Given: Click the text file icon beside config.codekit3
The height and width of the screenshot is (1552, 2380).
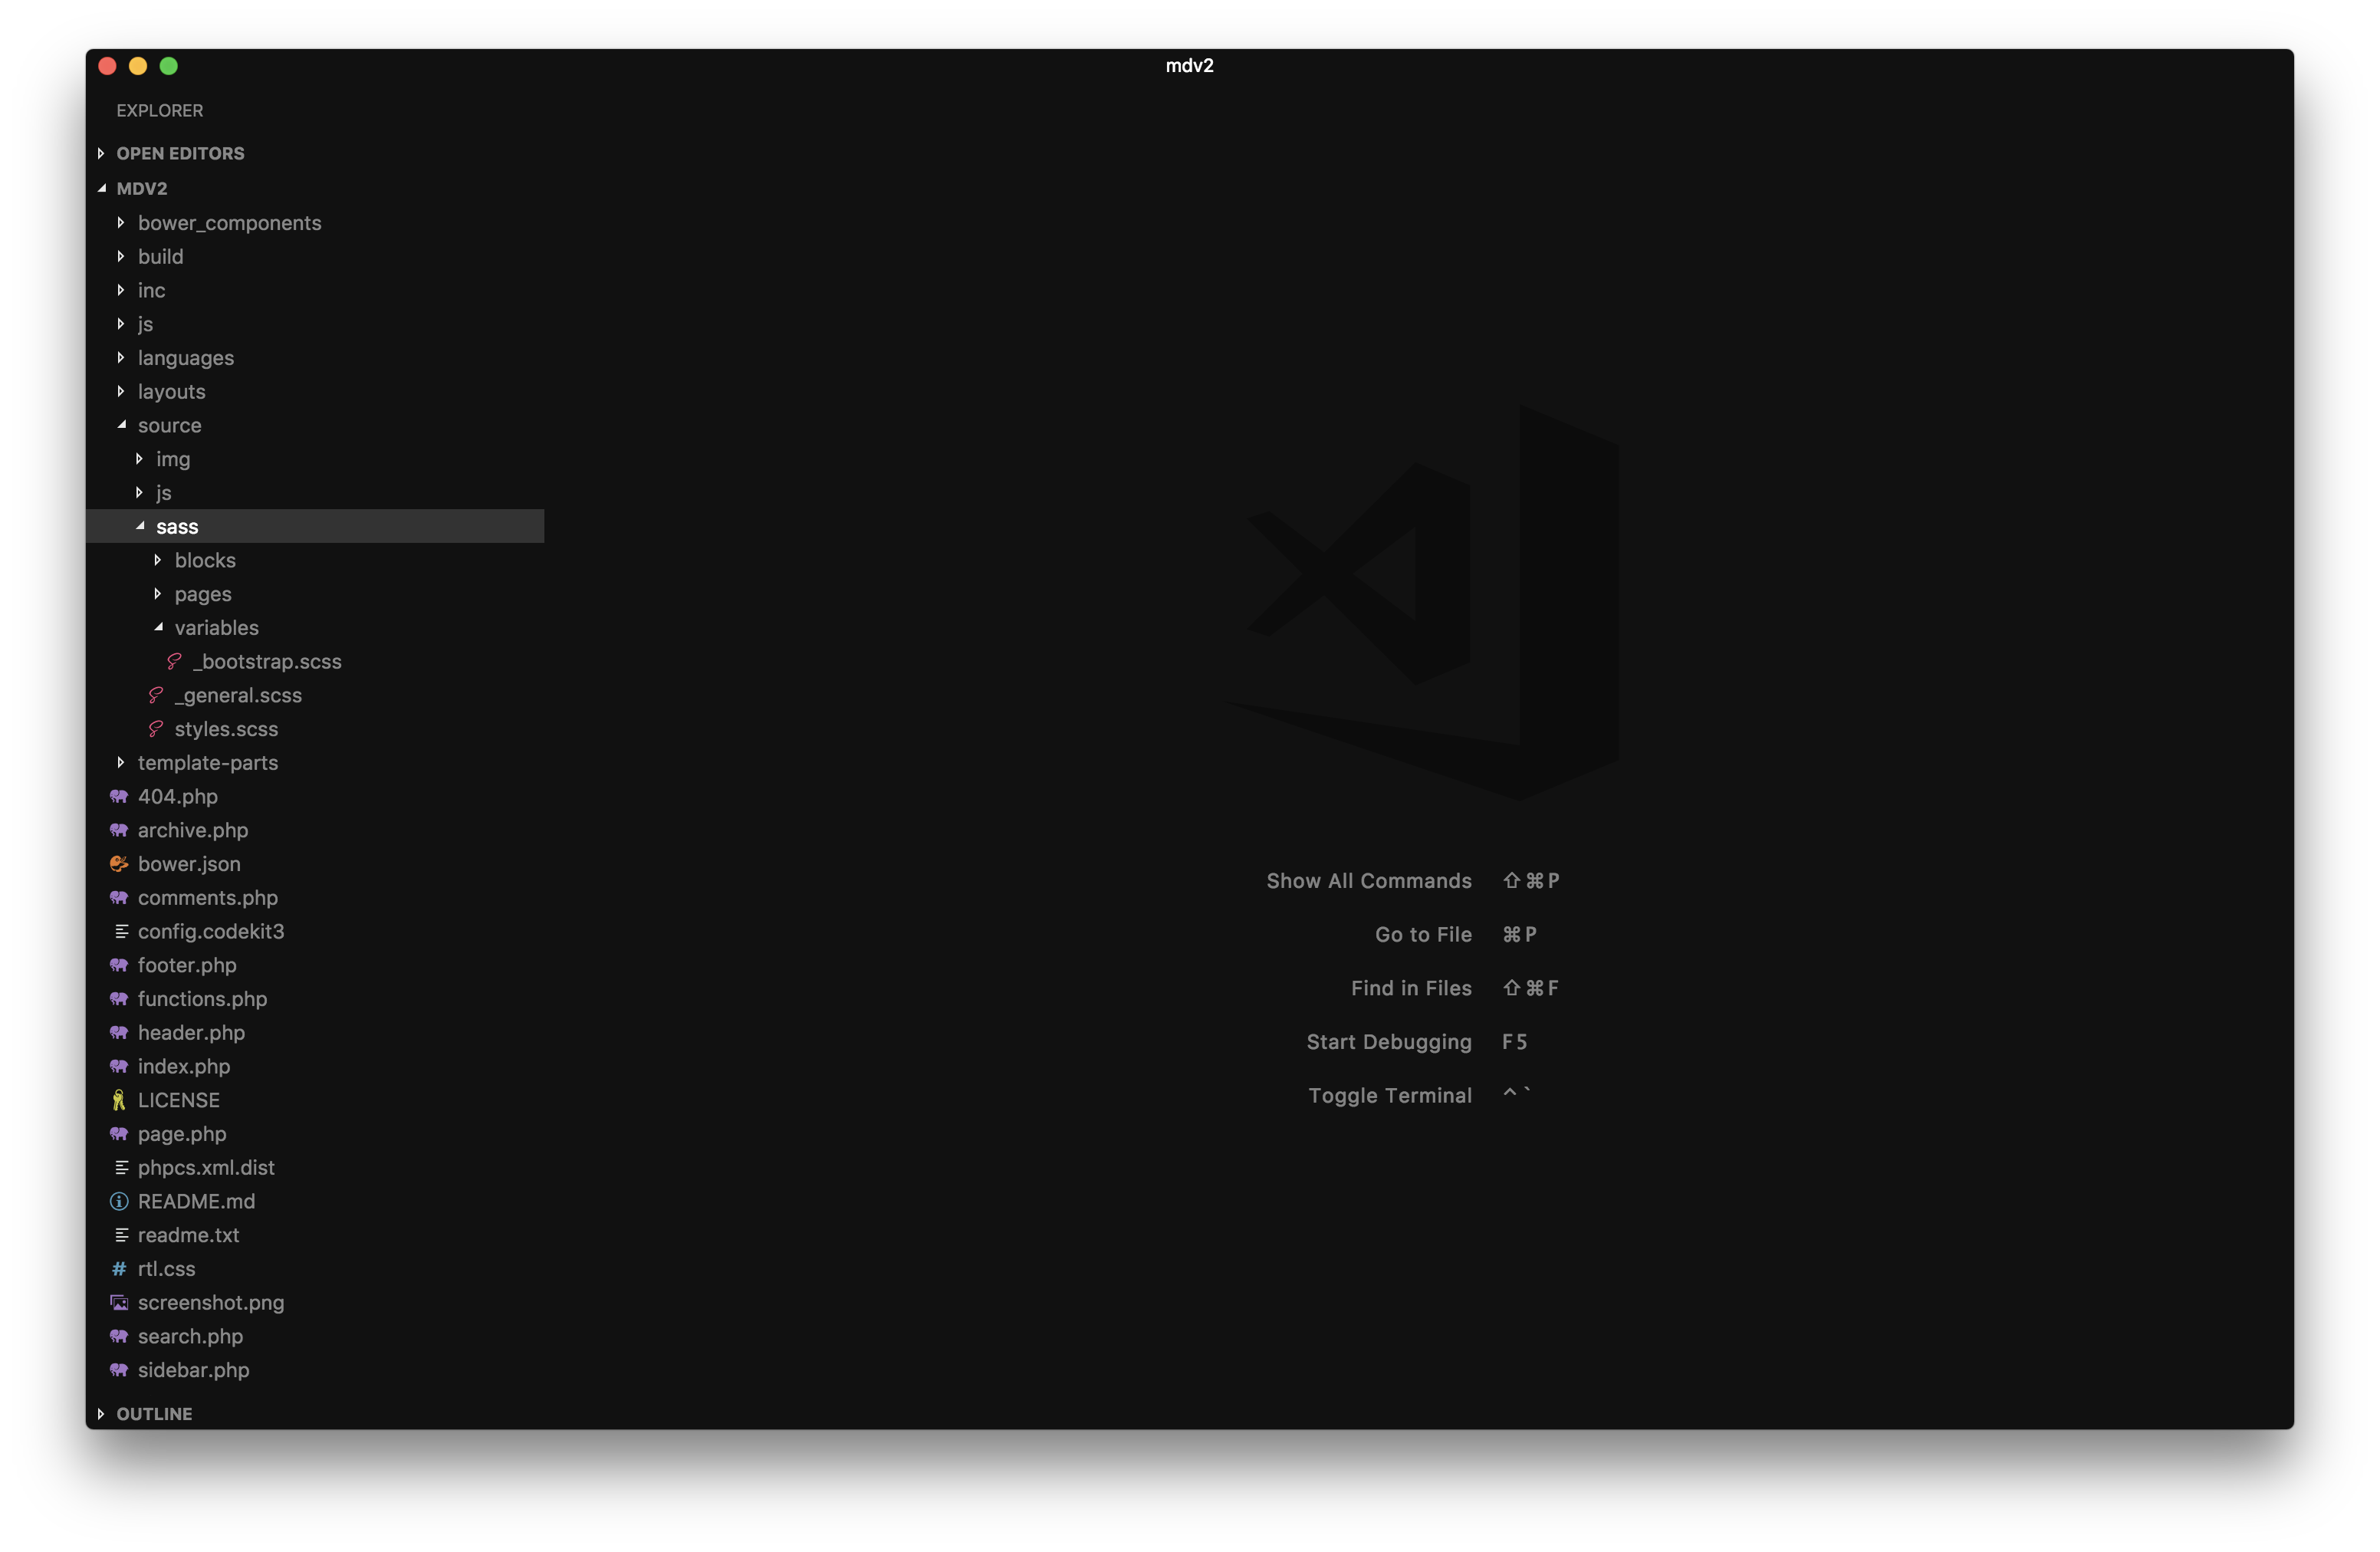Looking at the screenshot, I should 121,931.
